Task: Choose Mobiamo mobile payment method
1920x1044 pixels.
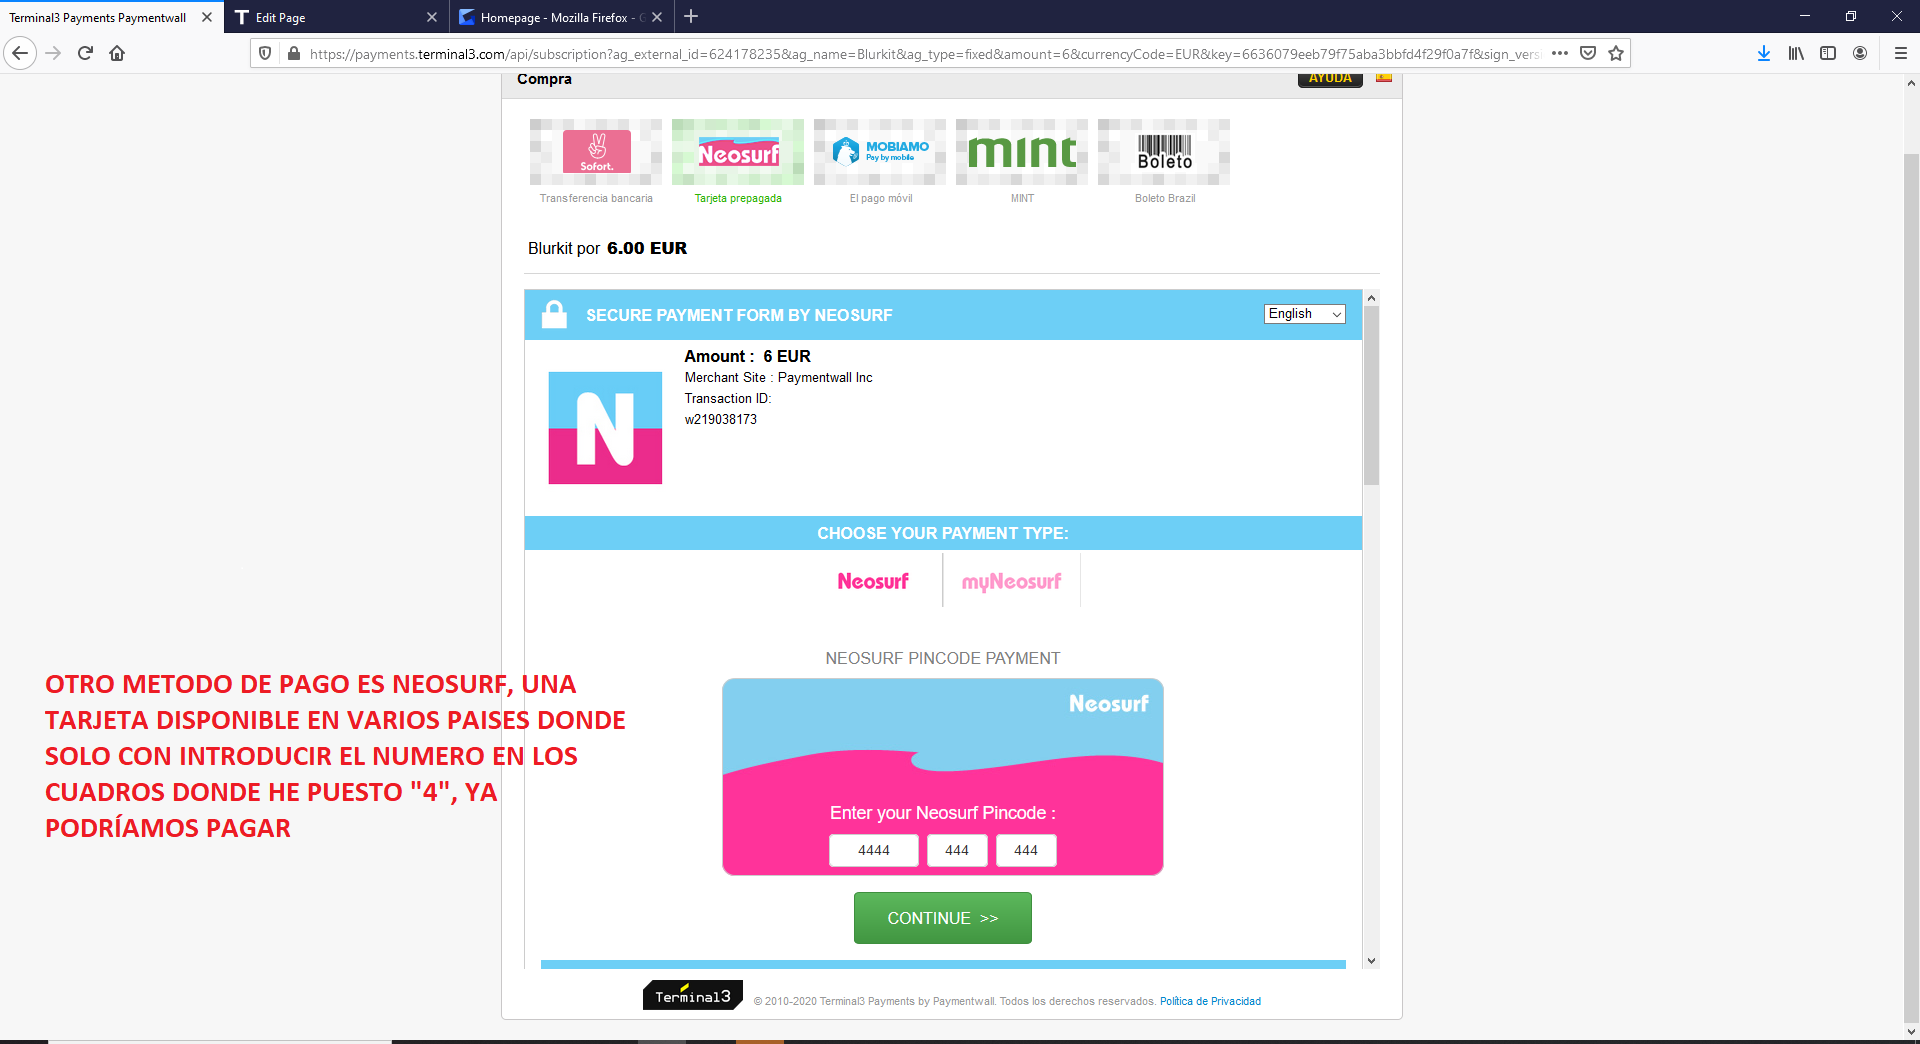Action: pos(880,152)
